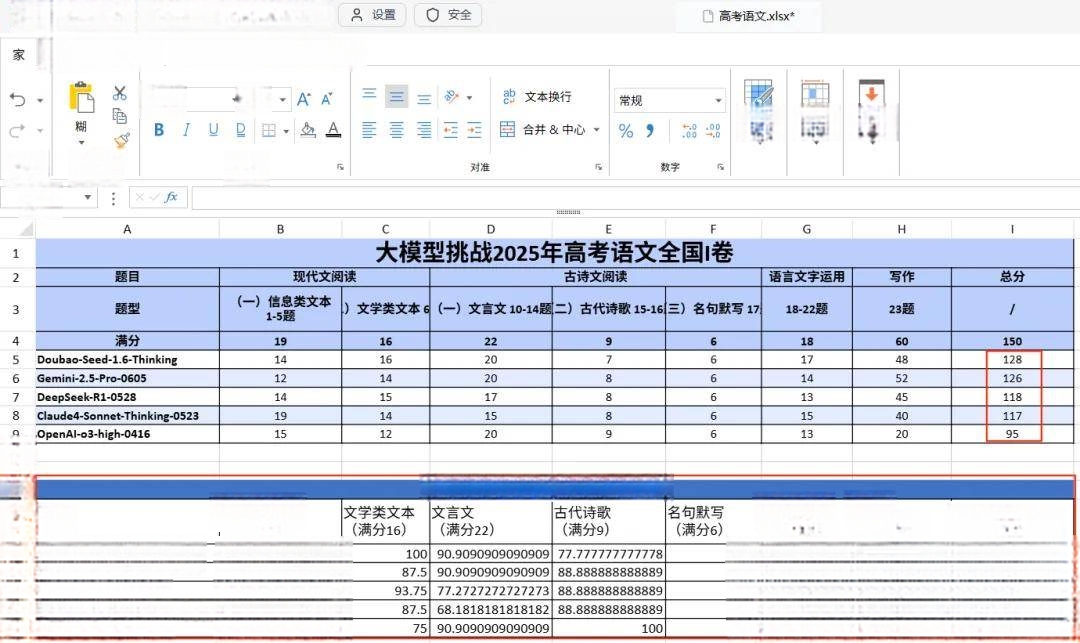The height and width of the screenshot is (643, 1080).
Task: Open the 合并 & 中心 dropdown arrow
Action: (x=596, y=129)
